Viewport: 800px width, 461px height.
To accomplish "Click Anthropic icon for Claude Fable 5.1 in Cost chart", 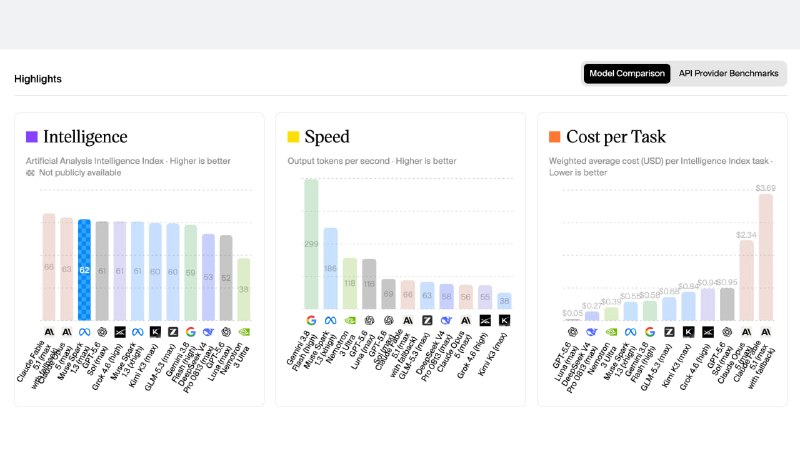I will (x=766, y=332).
